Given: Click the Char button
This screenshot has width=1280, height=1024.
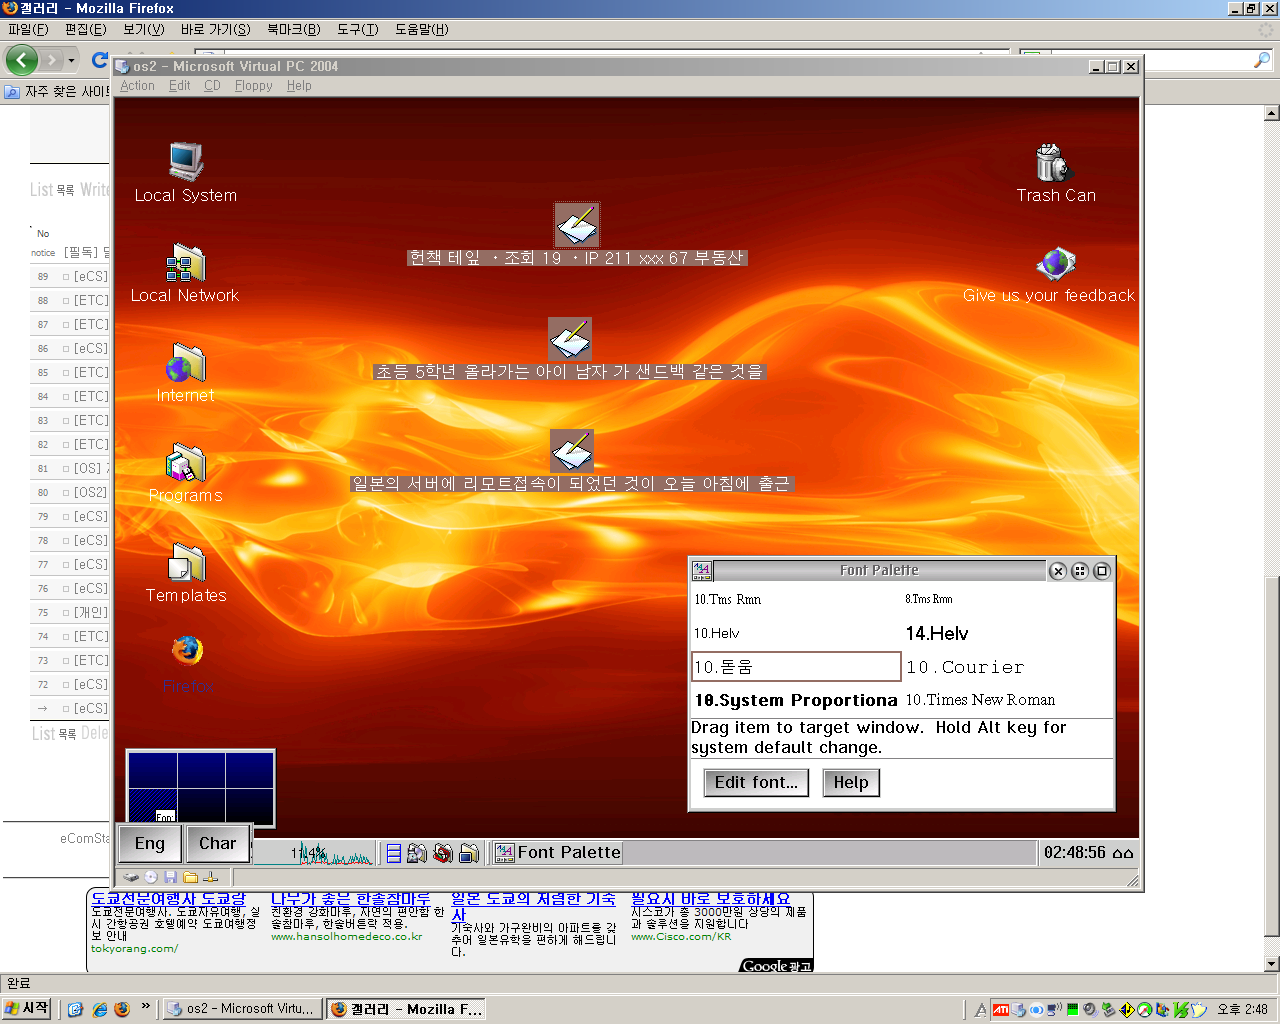Looking at the screenshot, I should pos(218,843).
